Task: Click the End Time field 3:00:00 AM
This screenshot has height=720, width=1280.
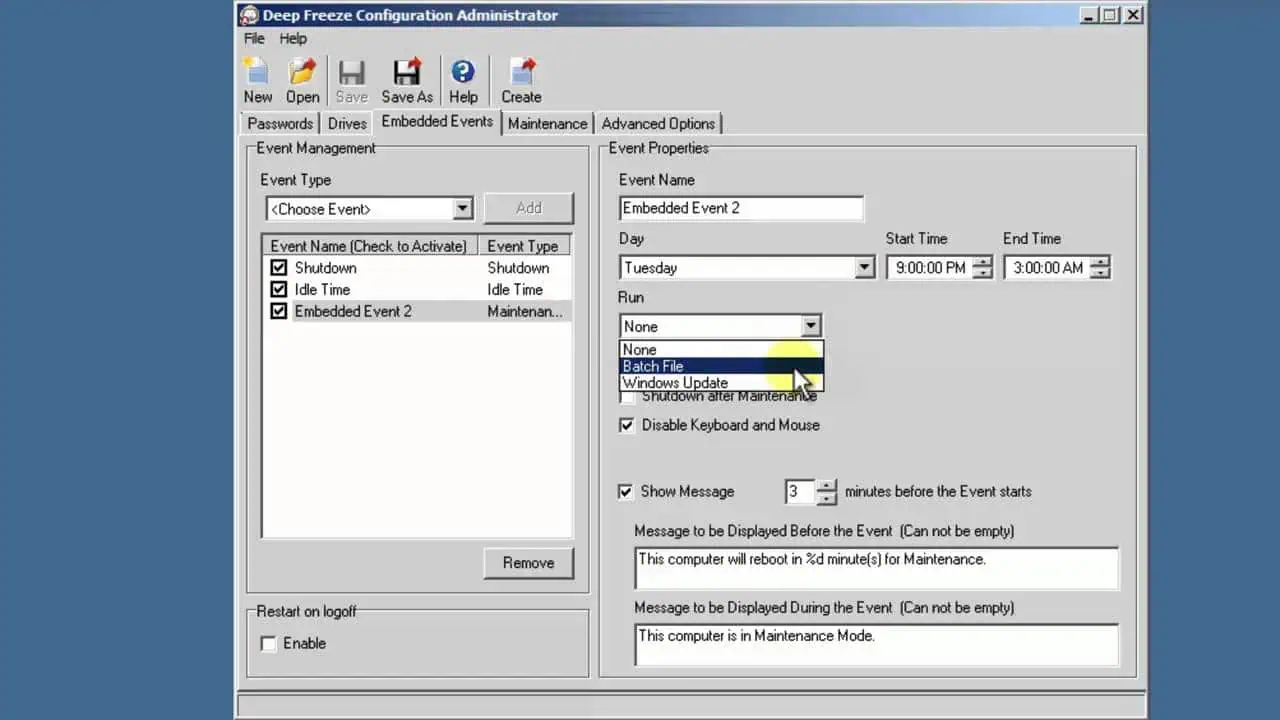Action: point(1047,268)
